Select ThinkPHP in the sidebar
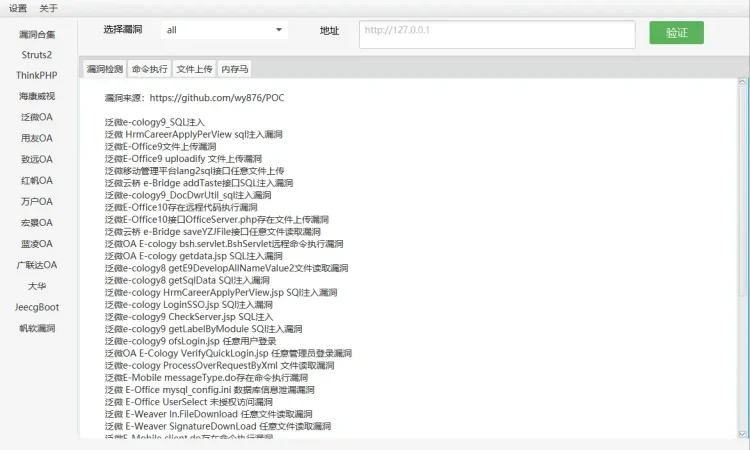The image size is (750, 450). (37, 76)
